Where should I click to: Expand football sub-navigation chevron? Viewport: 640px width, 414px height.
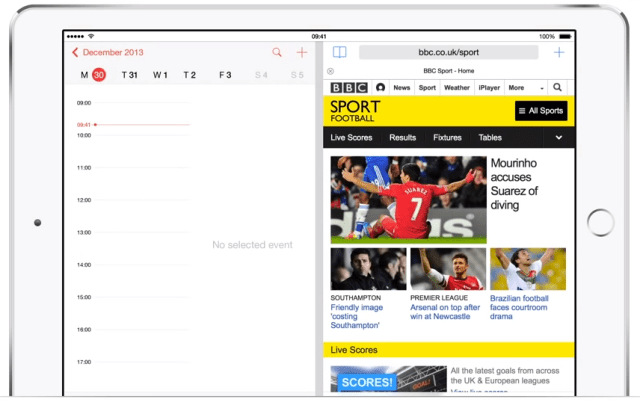[559, 138]
